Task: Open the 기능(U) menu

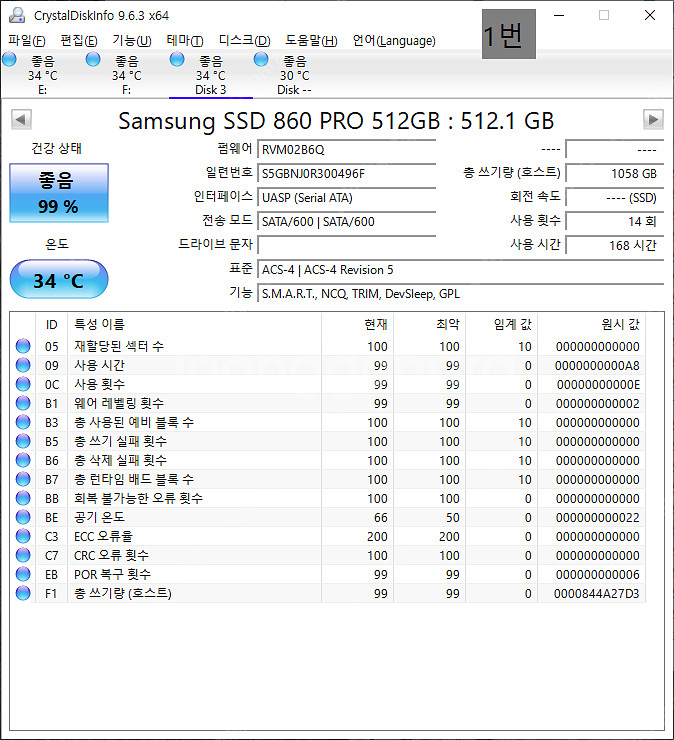Action: (132, 41)
